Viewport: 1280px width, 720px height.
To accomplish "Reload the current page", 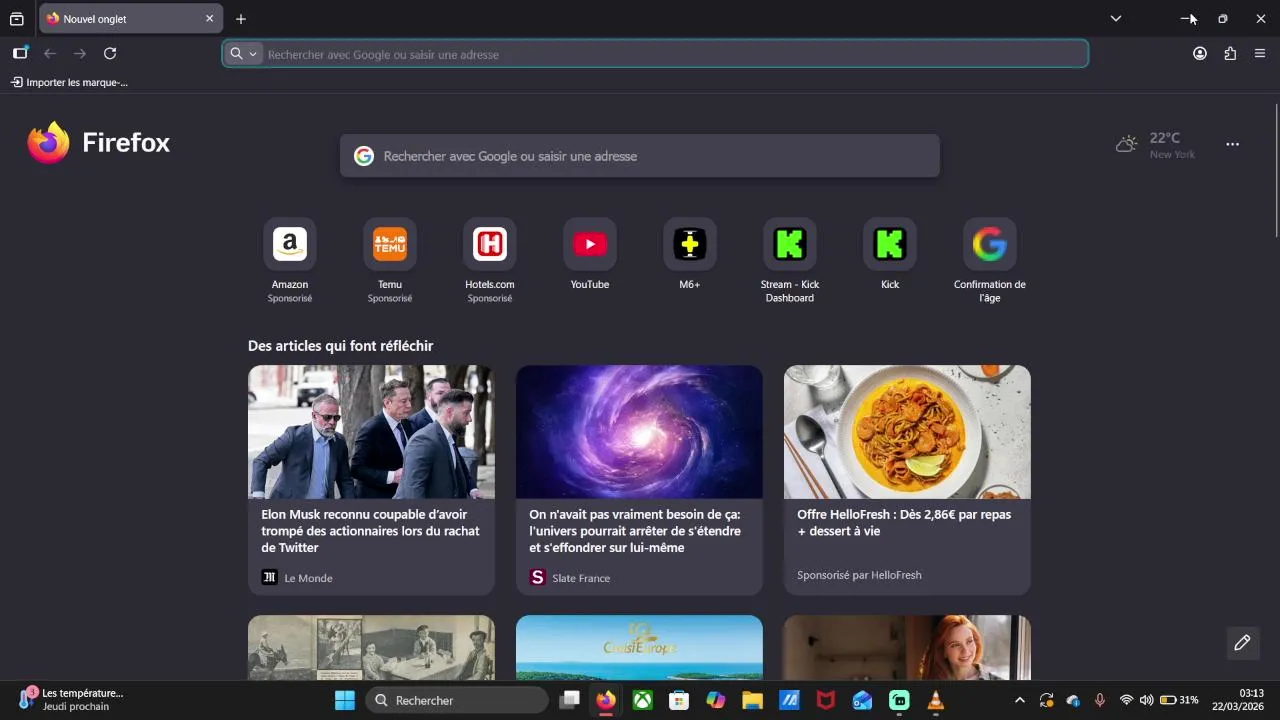I will click(110, 53).
